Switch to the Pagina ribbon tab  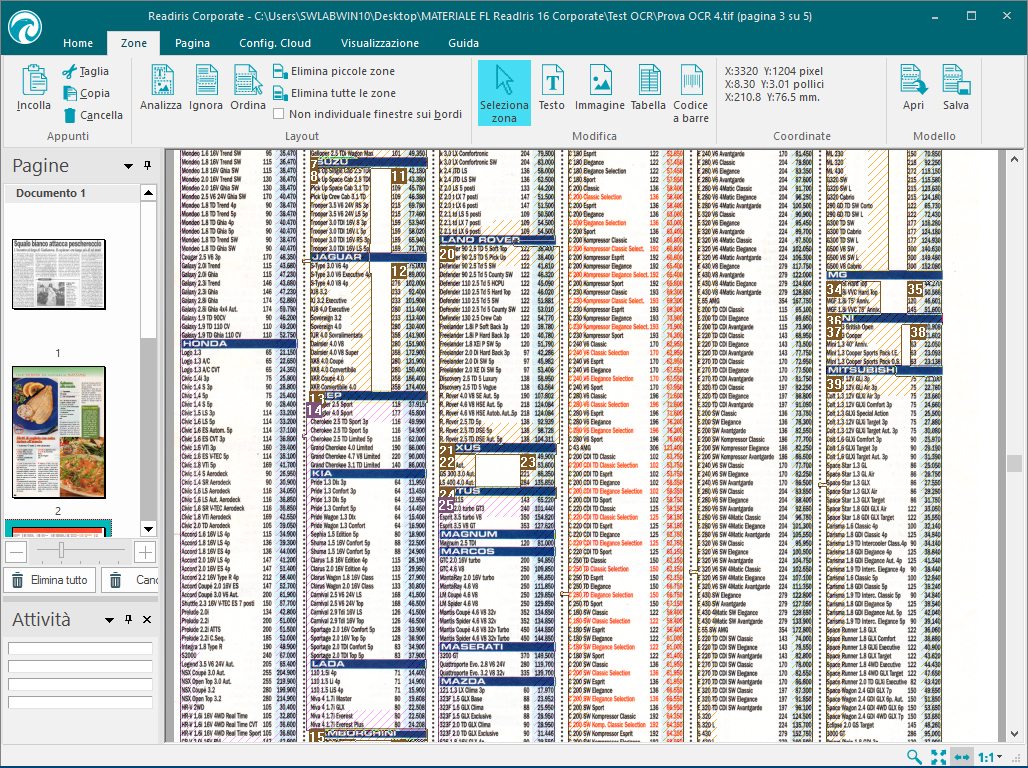click(x=192, y=44)
